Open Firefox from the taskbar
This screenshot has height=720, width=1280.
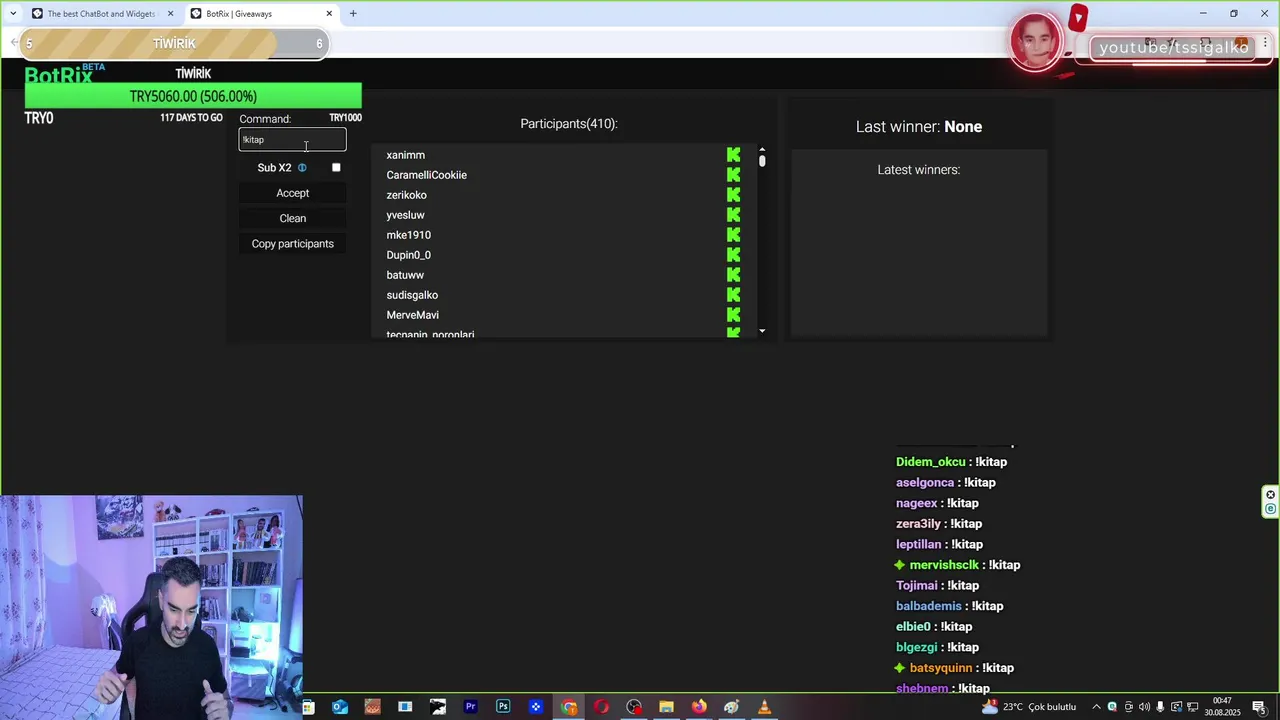coord(699,707)
